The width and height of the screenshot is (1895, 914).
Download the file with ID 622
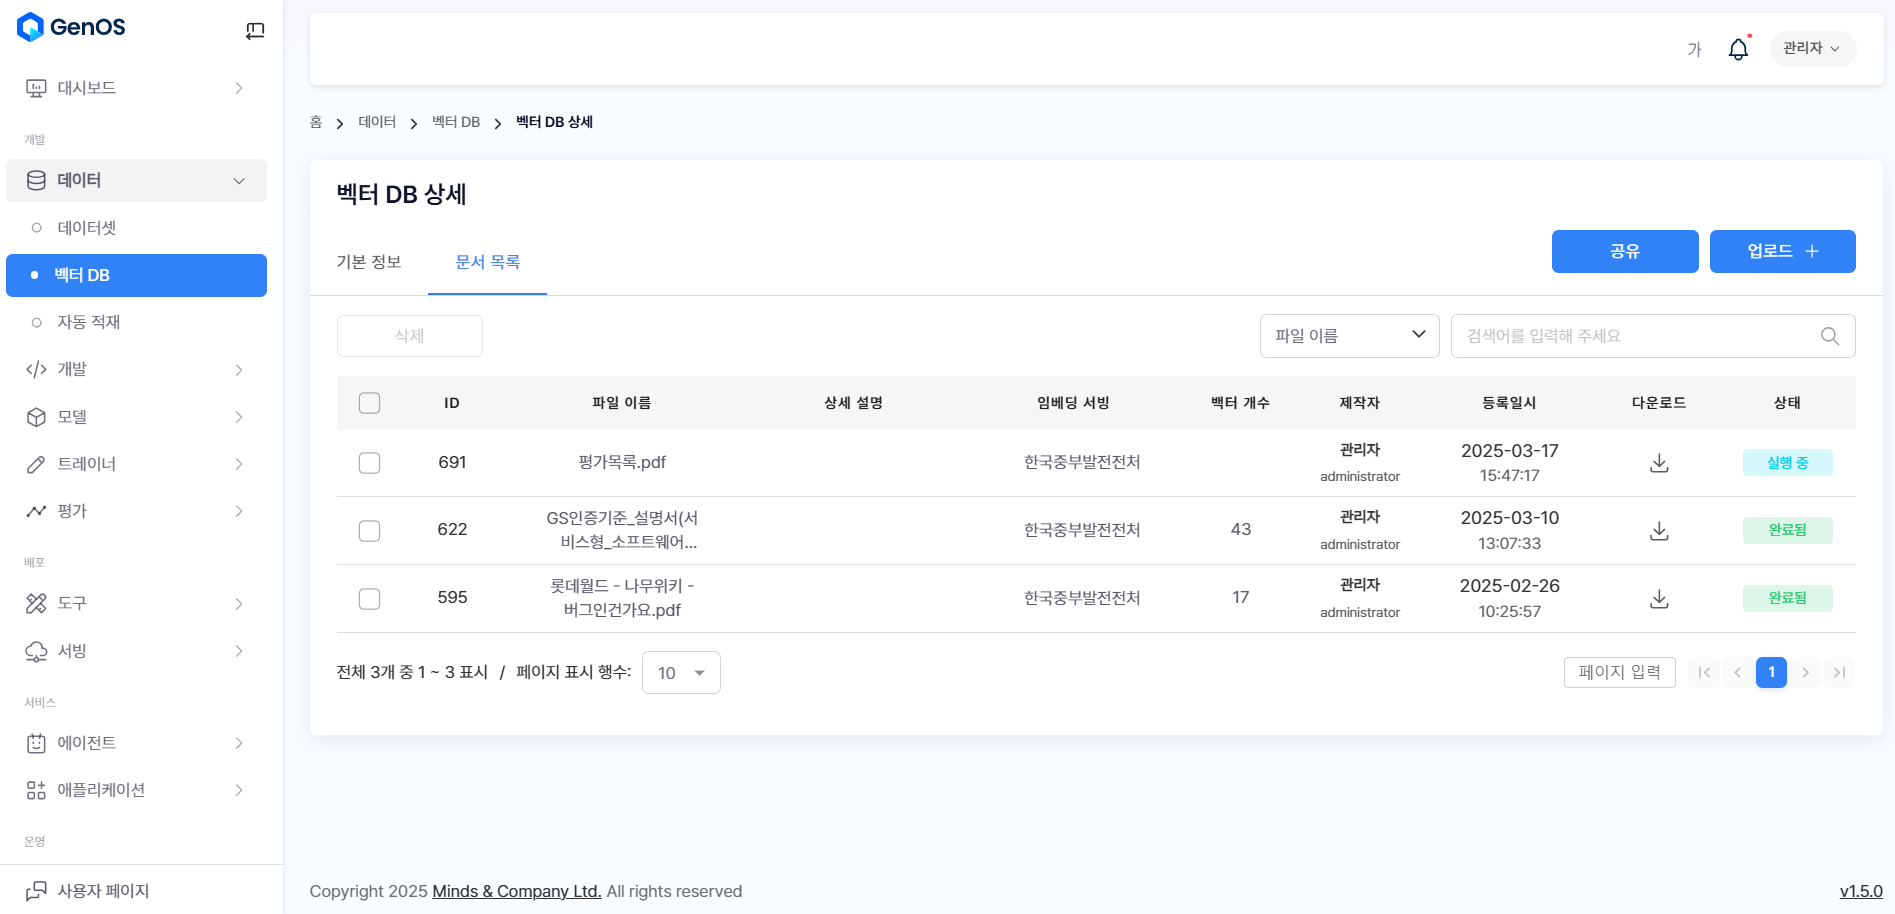pyautogui.click(x=1658, y=531)
